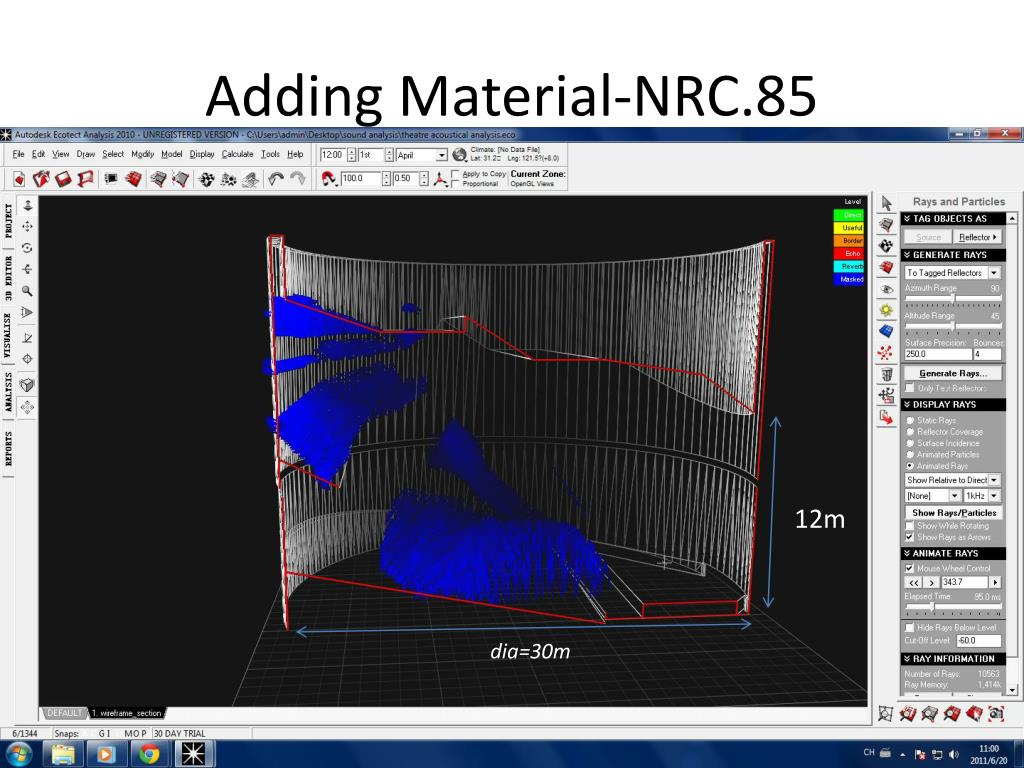Select the Reflector Coverage radio option

tap(910, 432)
